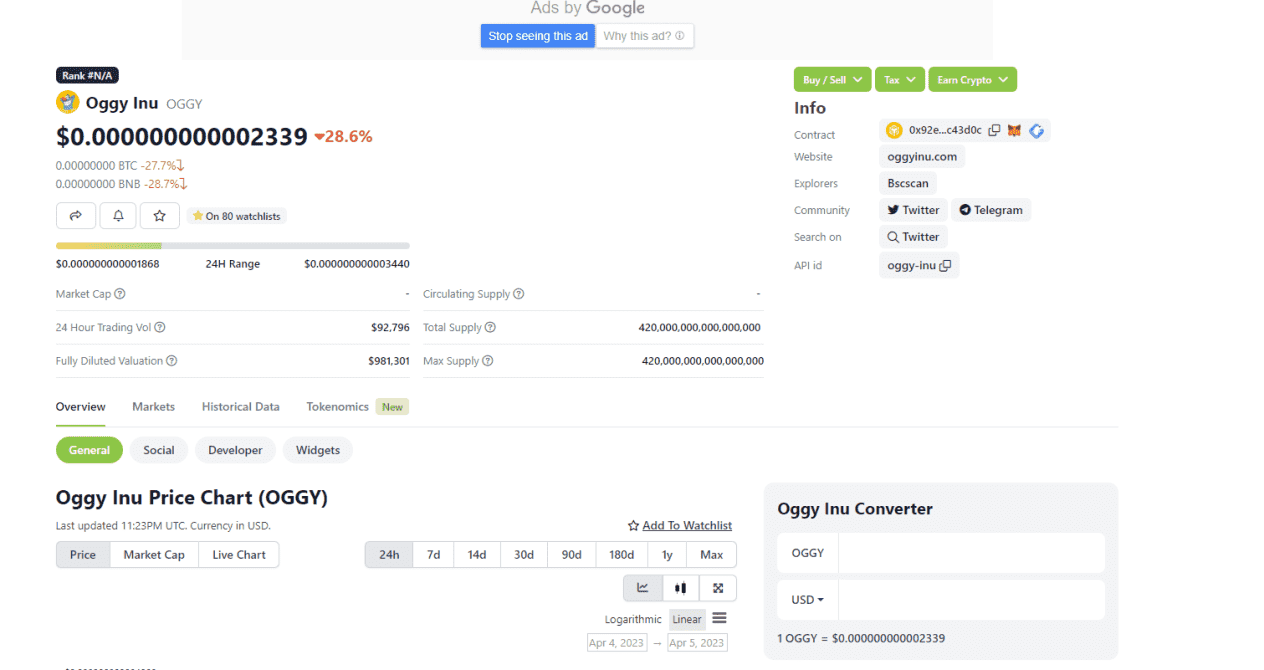Show the Market Cap chart
1264x670 pixels.
tap(154, 555)
